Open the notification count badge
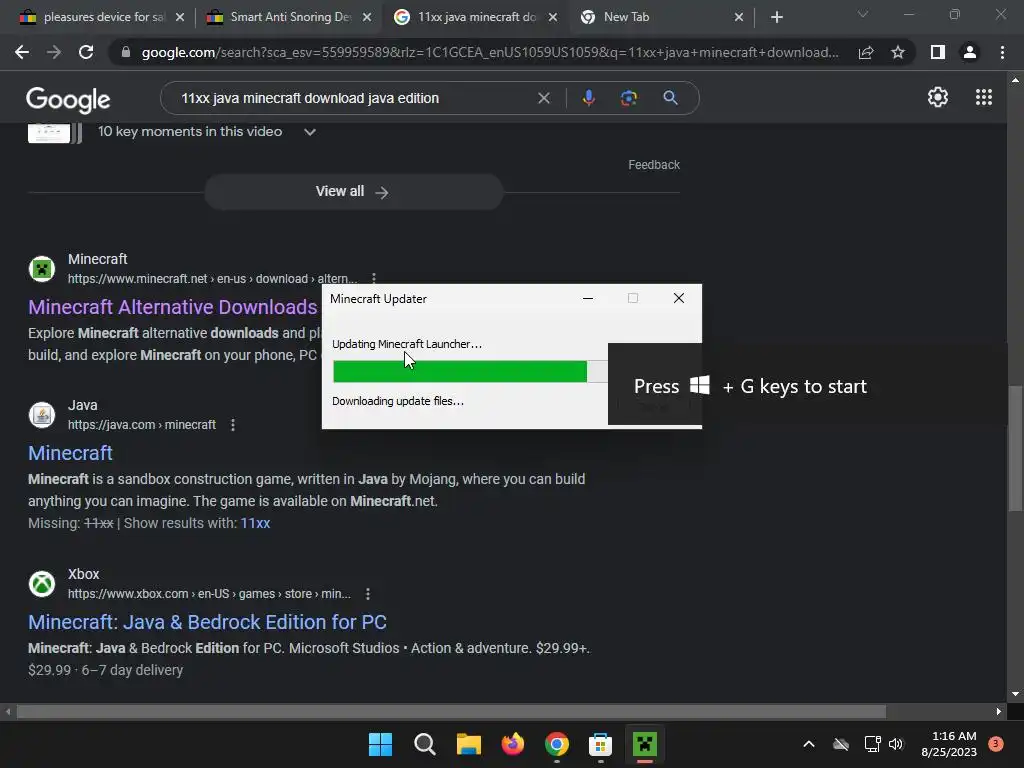This screenshot has width=1024, height=768. coord(996,744)
